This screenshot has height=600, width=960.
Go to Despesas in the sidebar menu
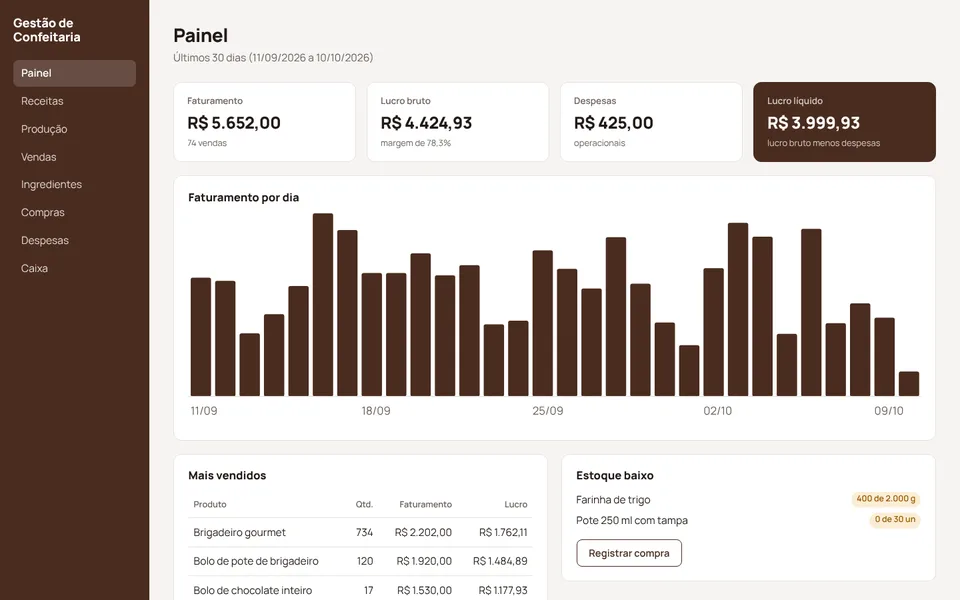pyautogui.click(x=74, y=241)
